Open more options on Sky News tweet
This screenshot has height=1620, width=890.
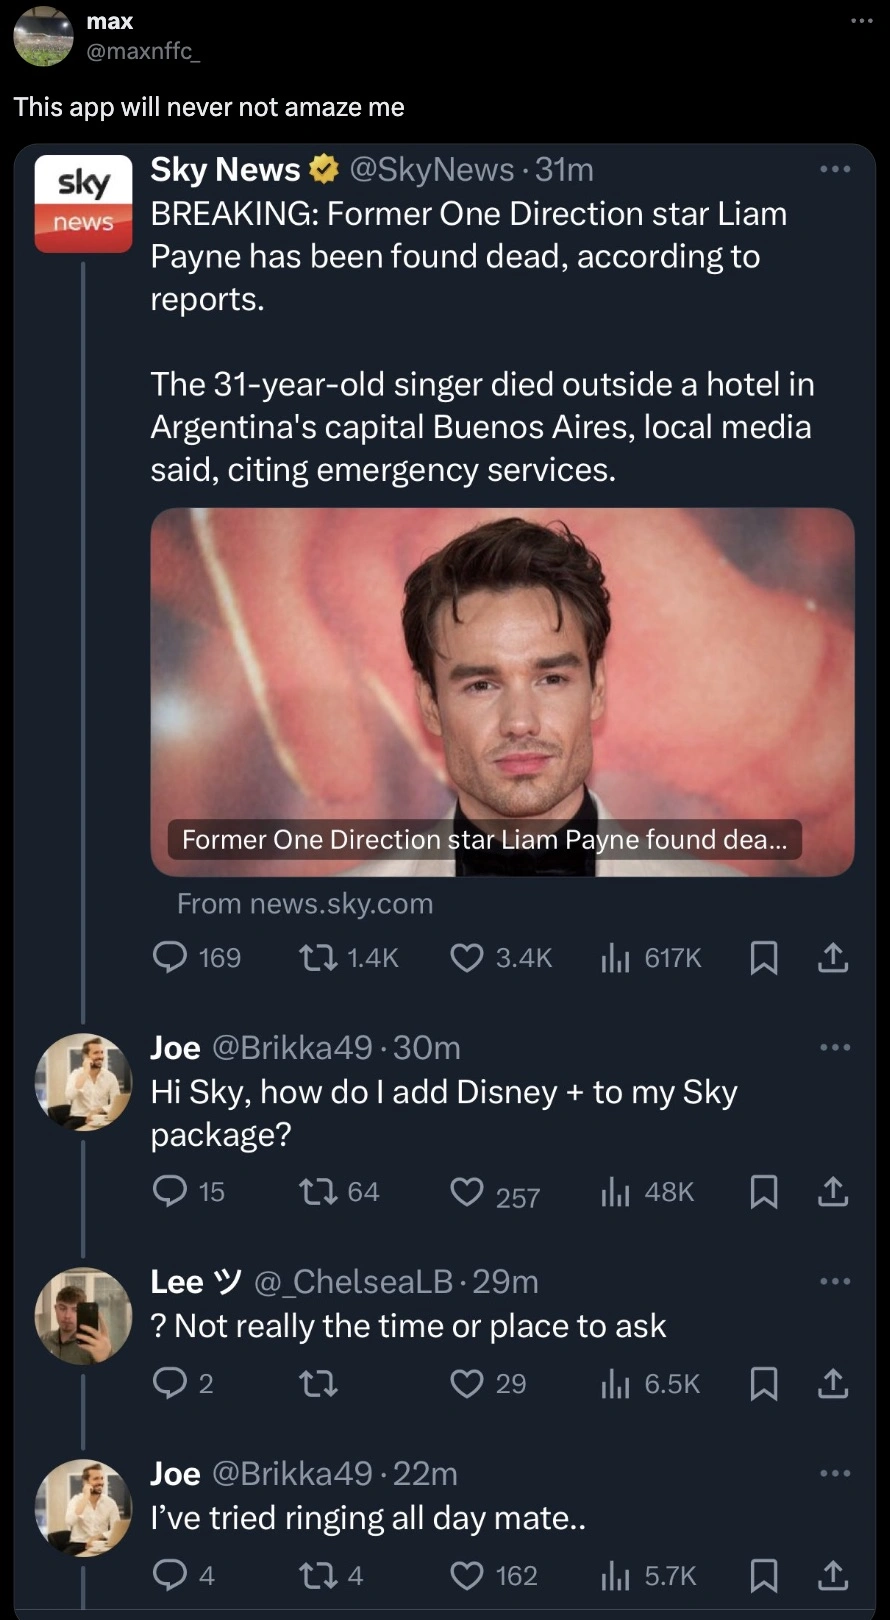point(834,169)
